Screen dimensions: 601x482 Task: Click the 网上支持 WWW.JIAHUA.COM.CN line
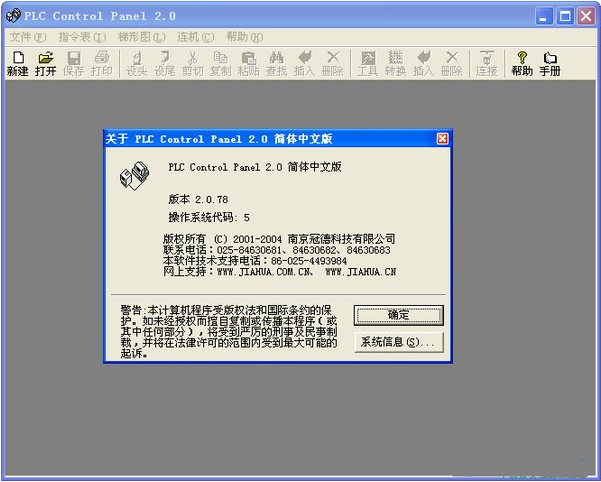pyautogui.click(x=280, y=272)
